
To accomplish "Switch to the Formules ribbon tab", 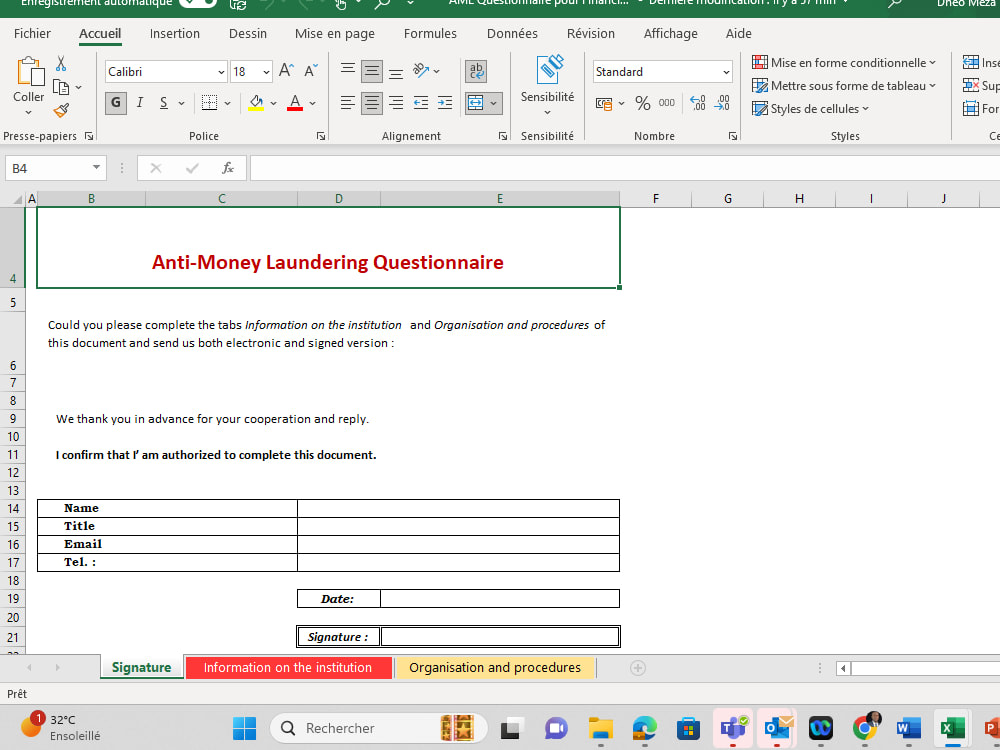I will (x=430, y=33).
